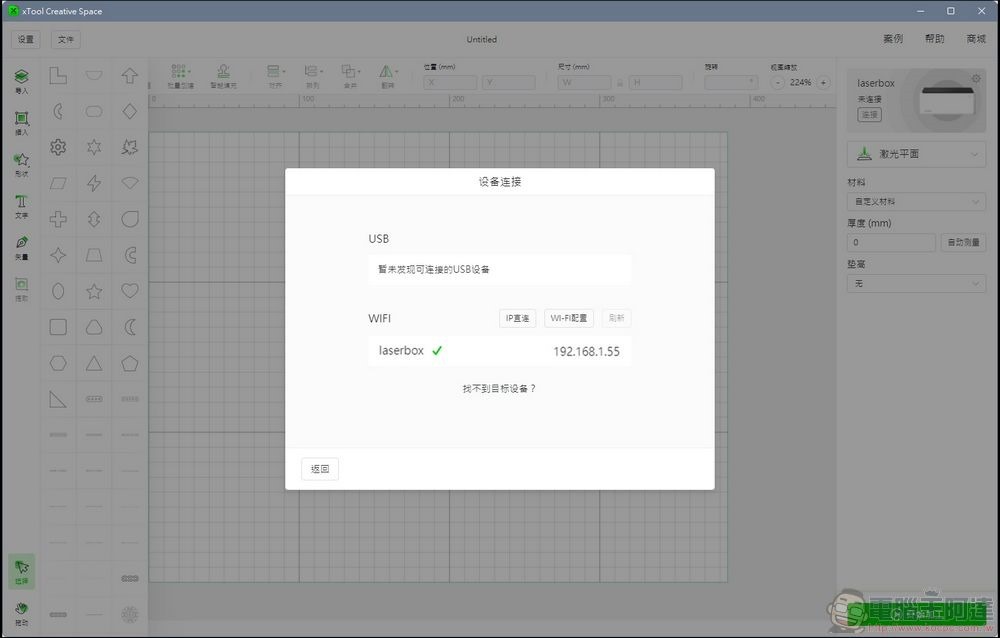Insert the L-shaped shape
This screenshot has height=638, width=1000.
(58, 76)
